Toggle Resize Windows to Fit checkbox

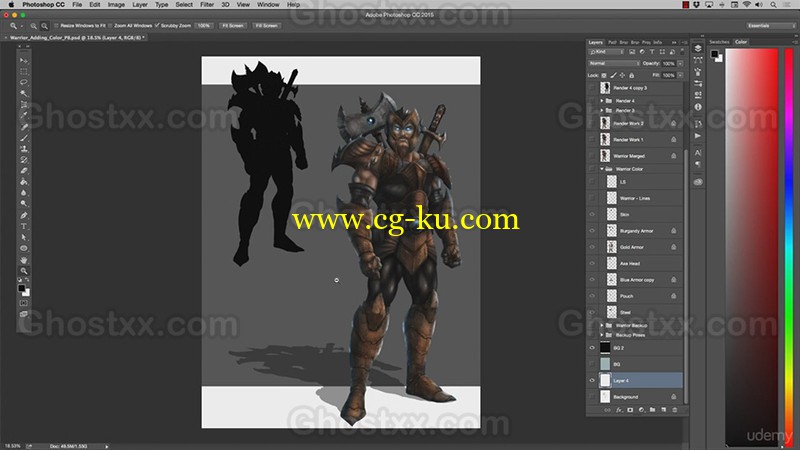56,26
